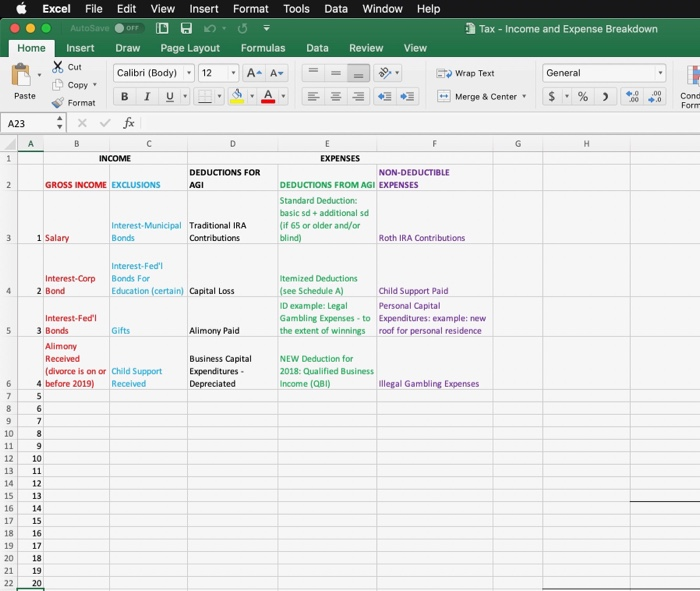Click the Paste clipboard icon
The height and width of the screenshot is (591, 700).
[x=21, y=75]
